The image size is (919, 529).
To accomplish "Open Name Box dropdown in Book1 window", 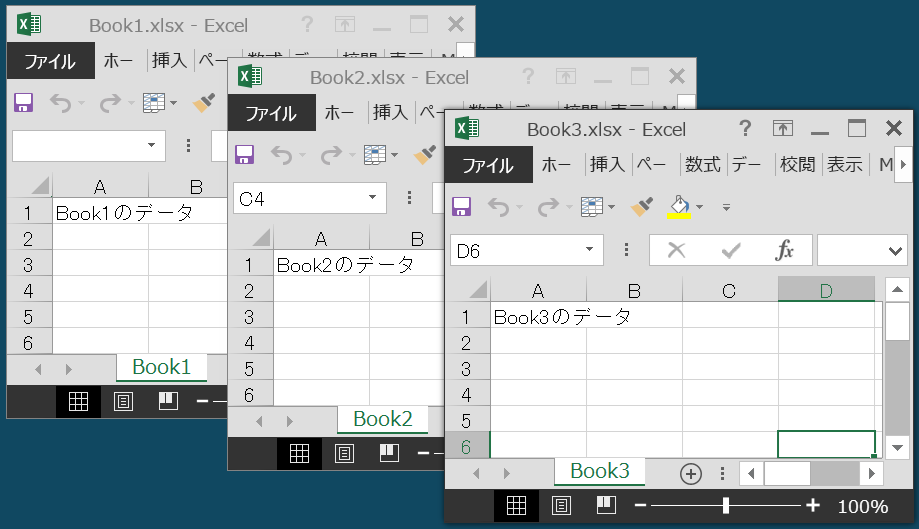I will pos(151,145).
